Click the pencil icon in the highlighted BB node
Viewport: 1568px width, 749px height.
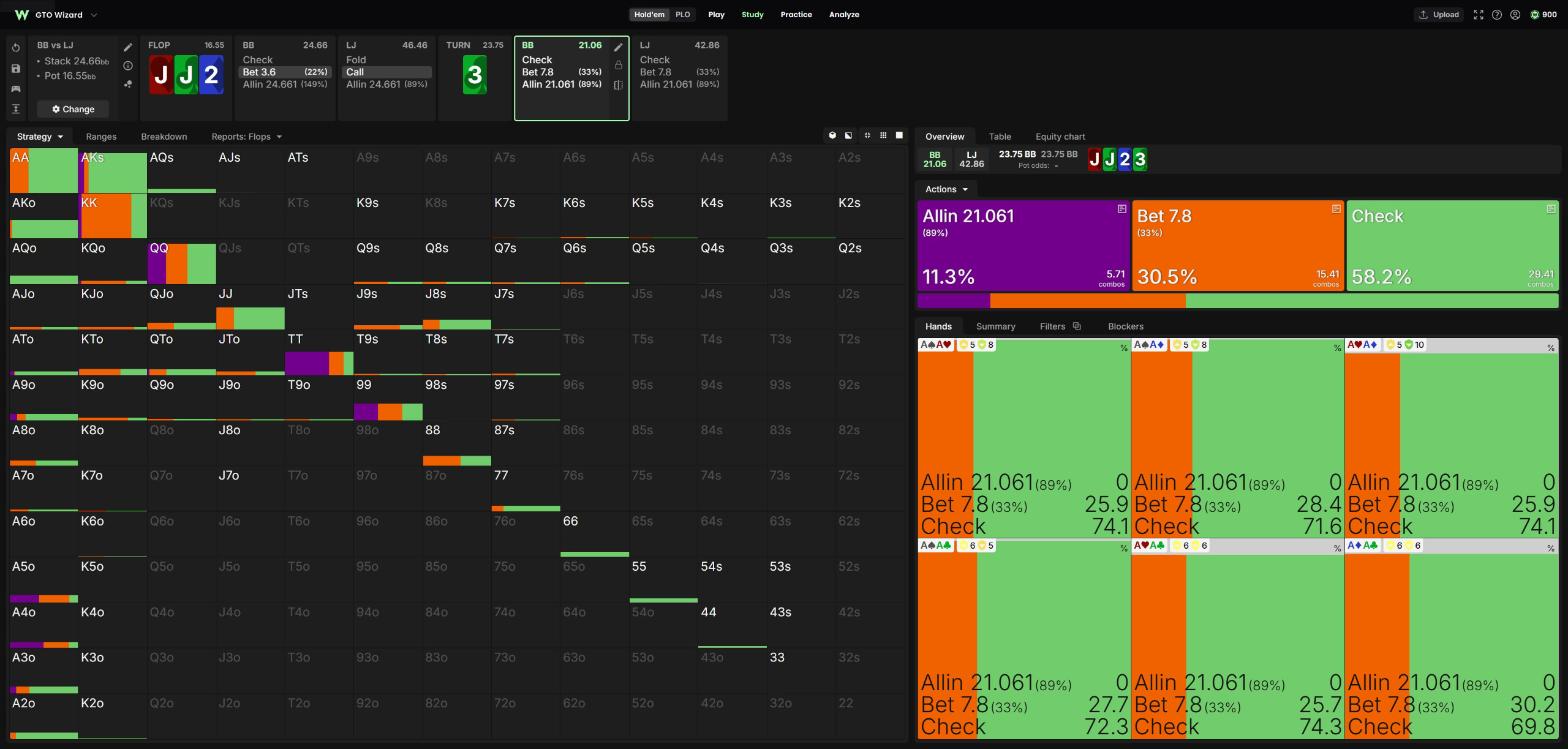coord(618,47)
